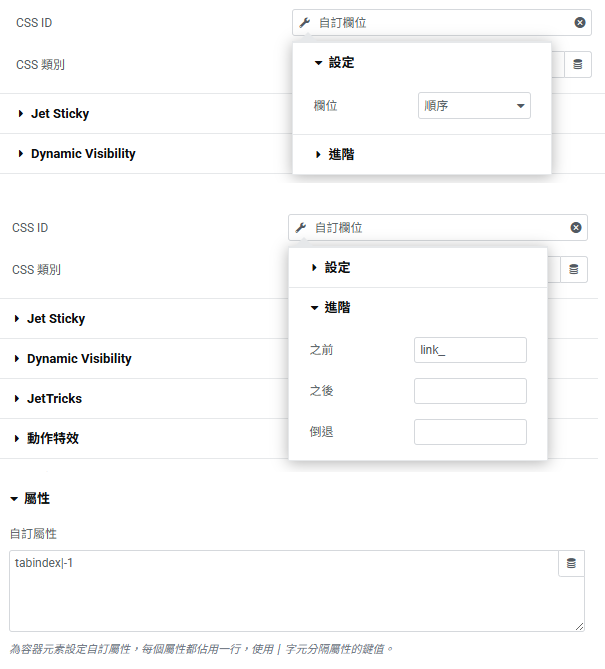Clear the upper CSS ID dynamic tag
Viewport: 605px width, 669px height.
[580, 23]
